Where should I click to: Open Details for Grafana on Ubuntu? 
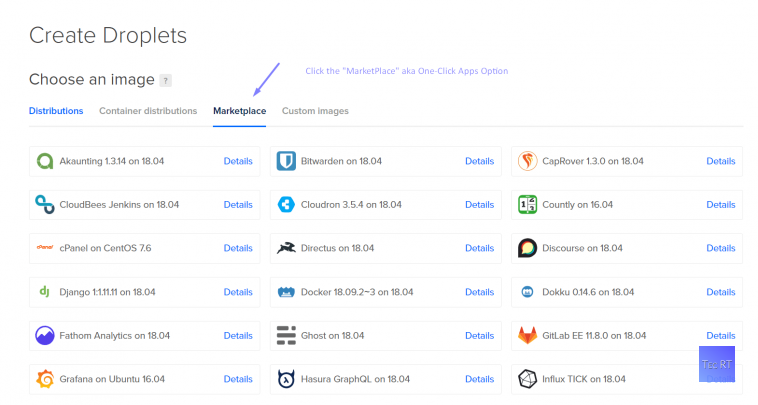click(x=238, y=379)
